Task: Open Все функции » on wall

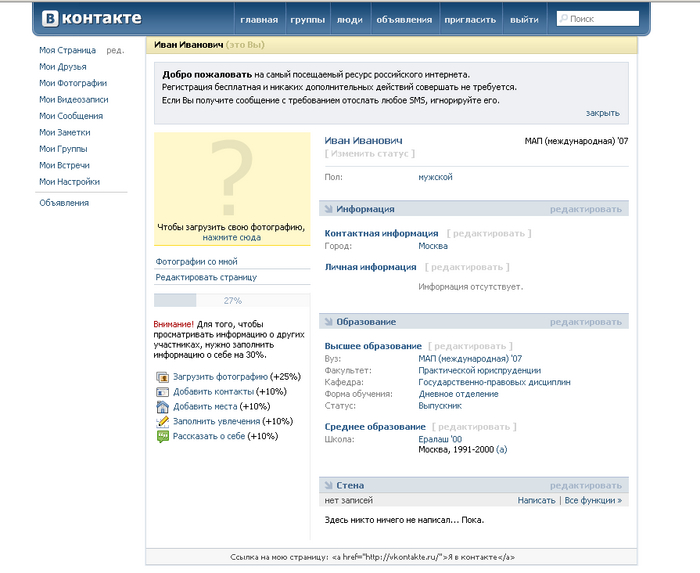Action: point(593,501)
